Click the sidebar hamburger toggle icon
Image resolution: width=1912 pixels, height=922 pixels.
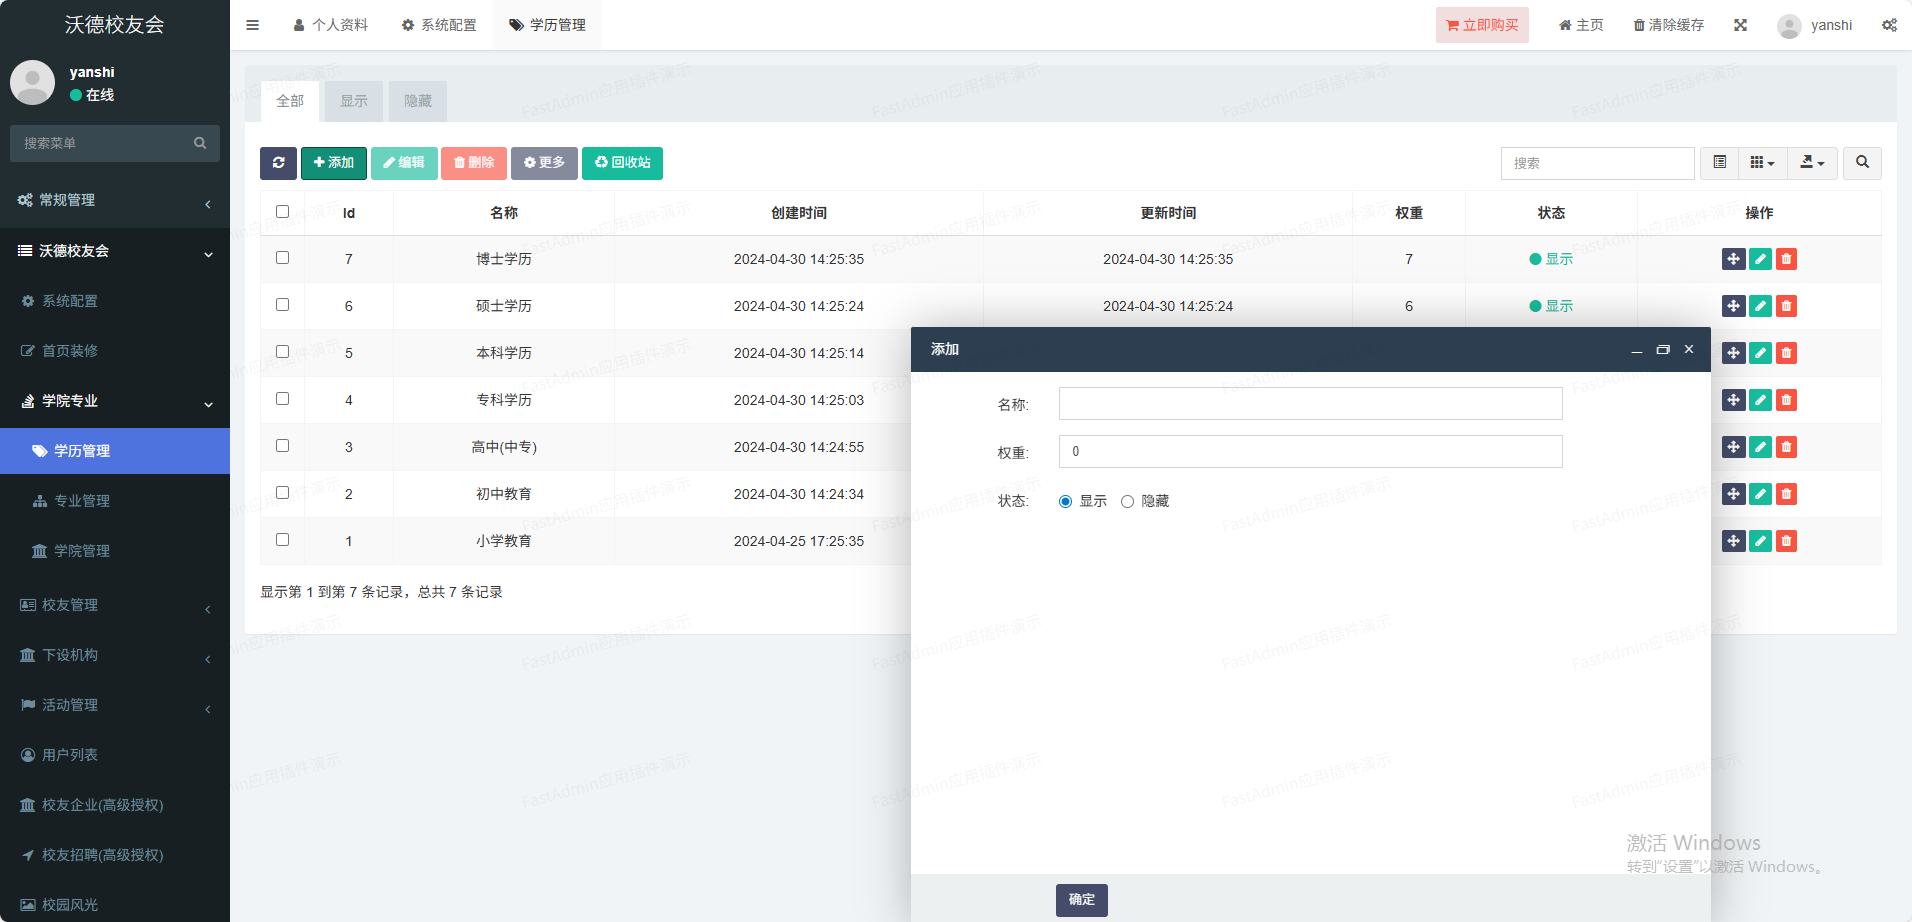pos(252,25)
